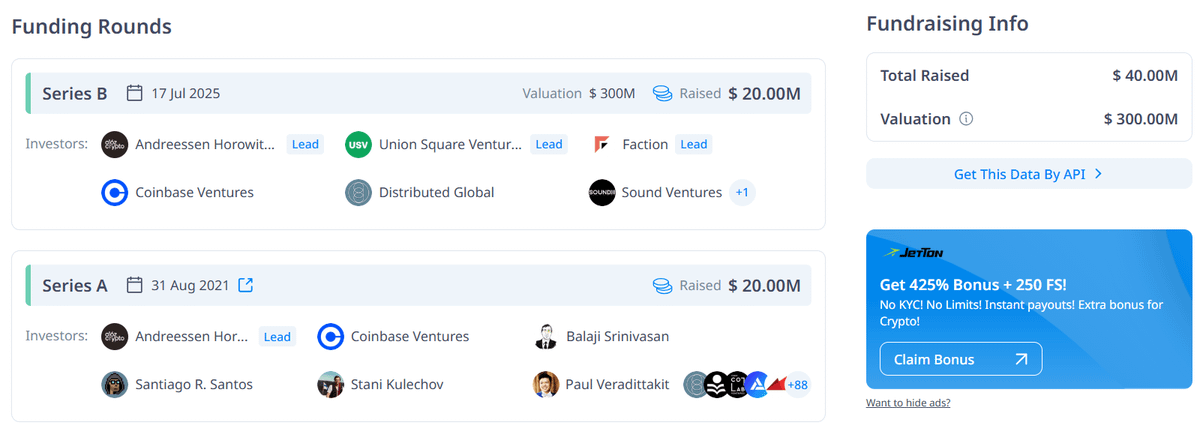Open the Union Square Ventures investor link

click(x=450, y=145)
